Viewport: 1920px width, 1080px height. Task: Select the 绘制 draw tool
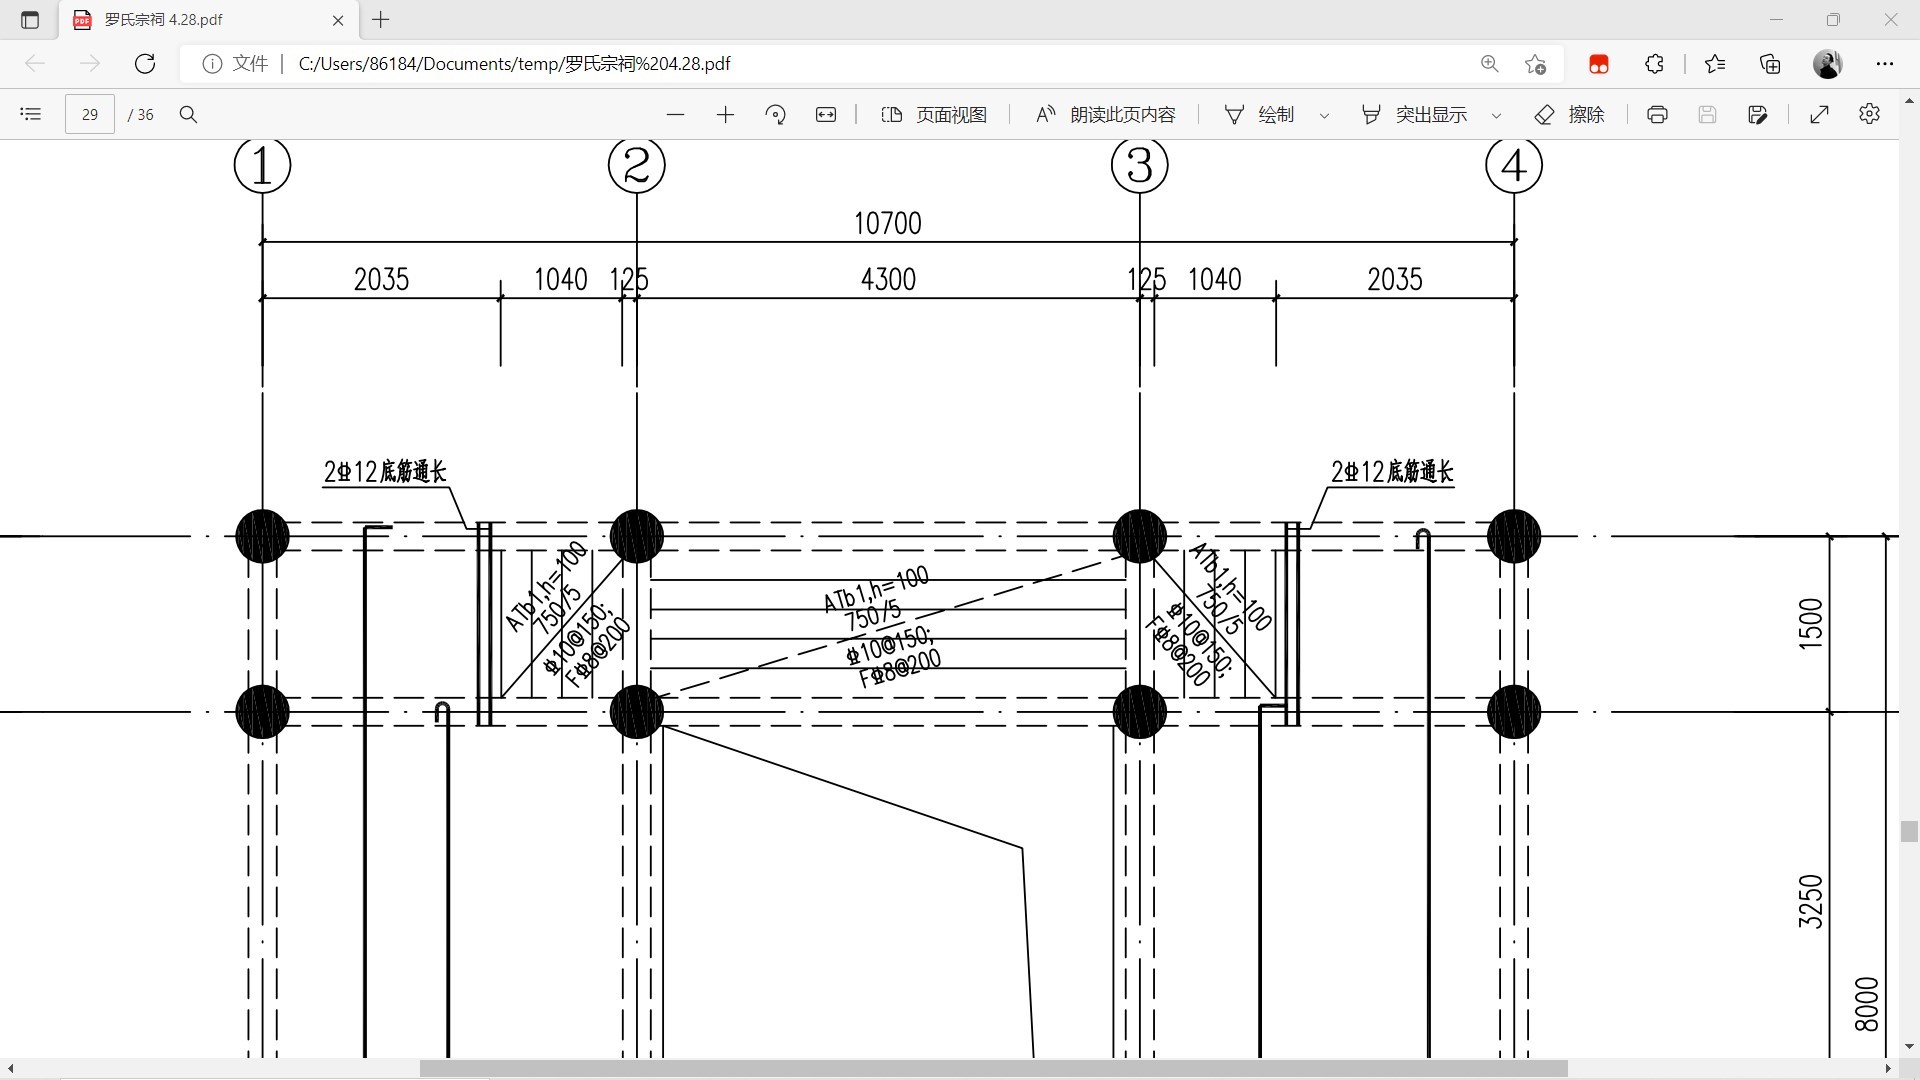pyautogui.click(x=1260, y=114)
